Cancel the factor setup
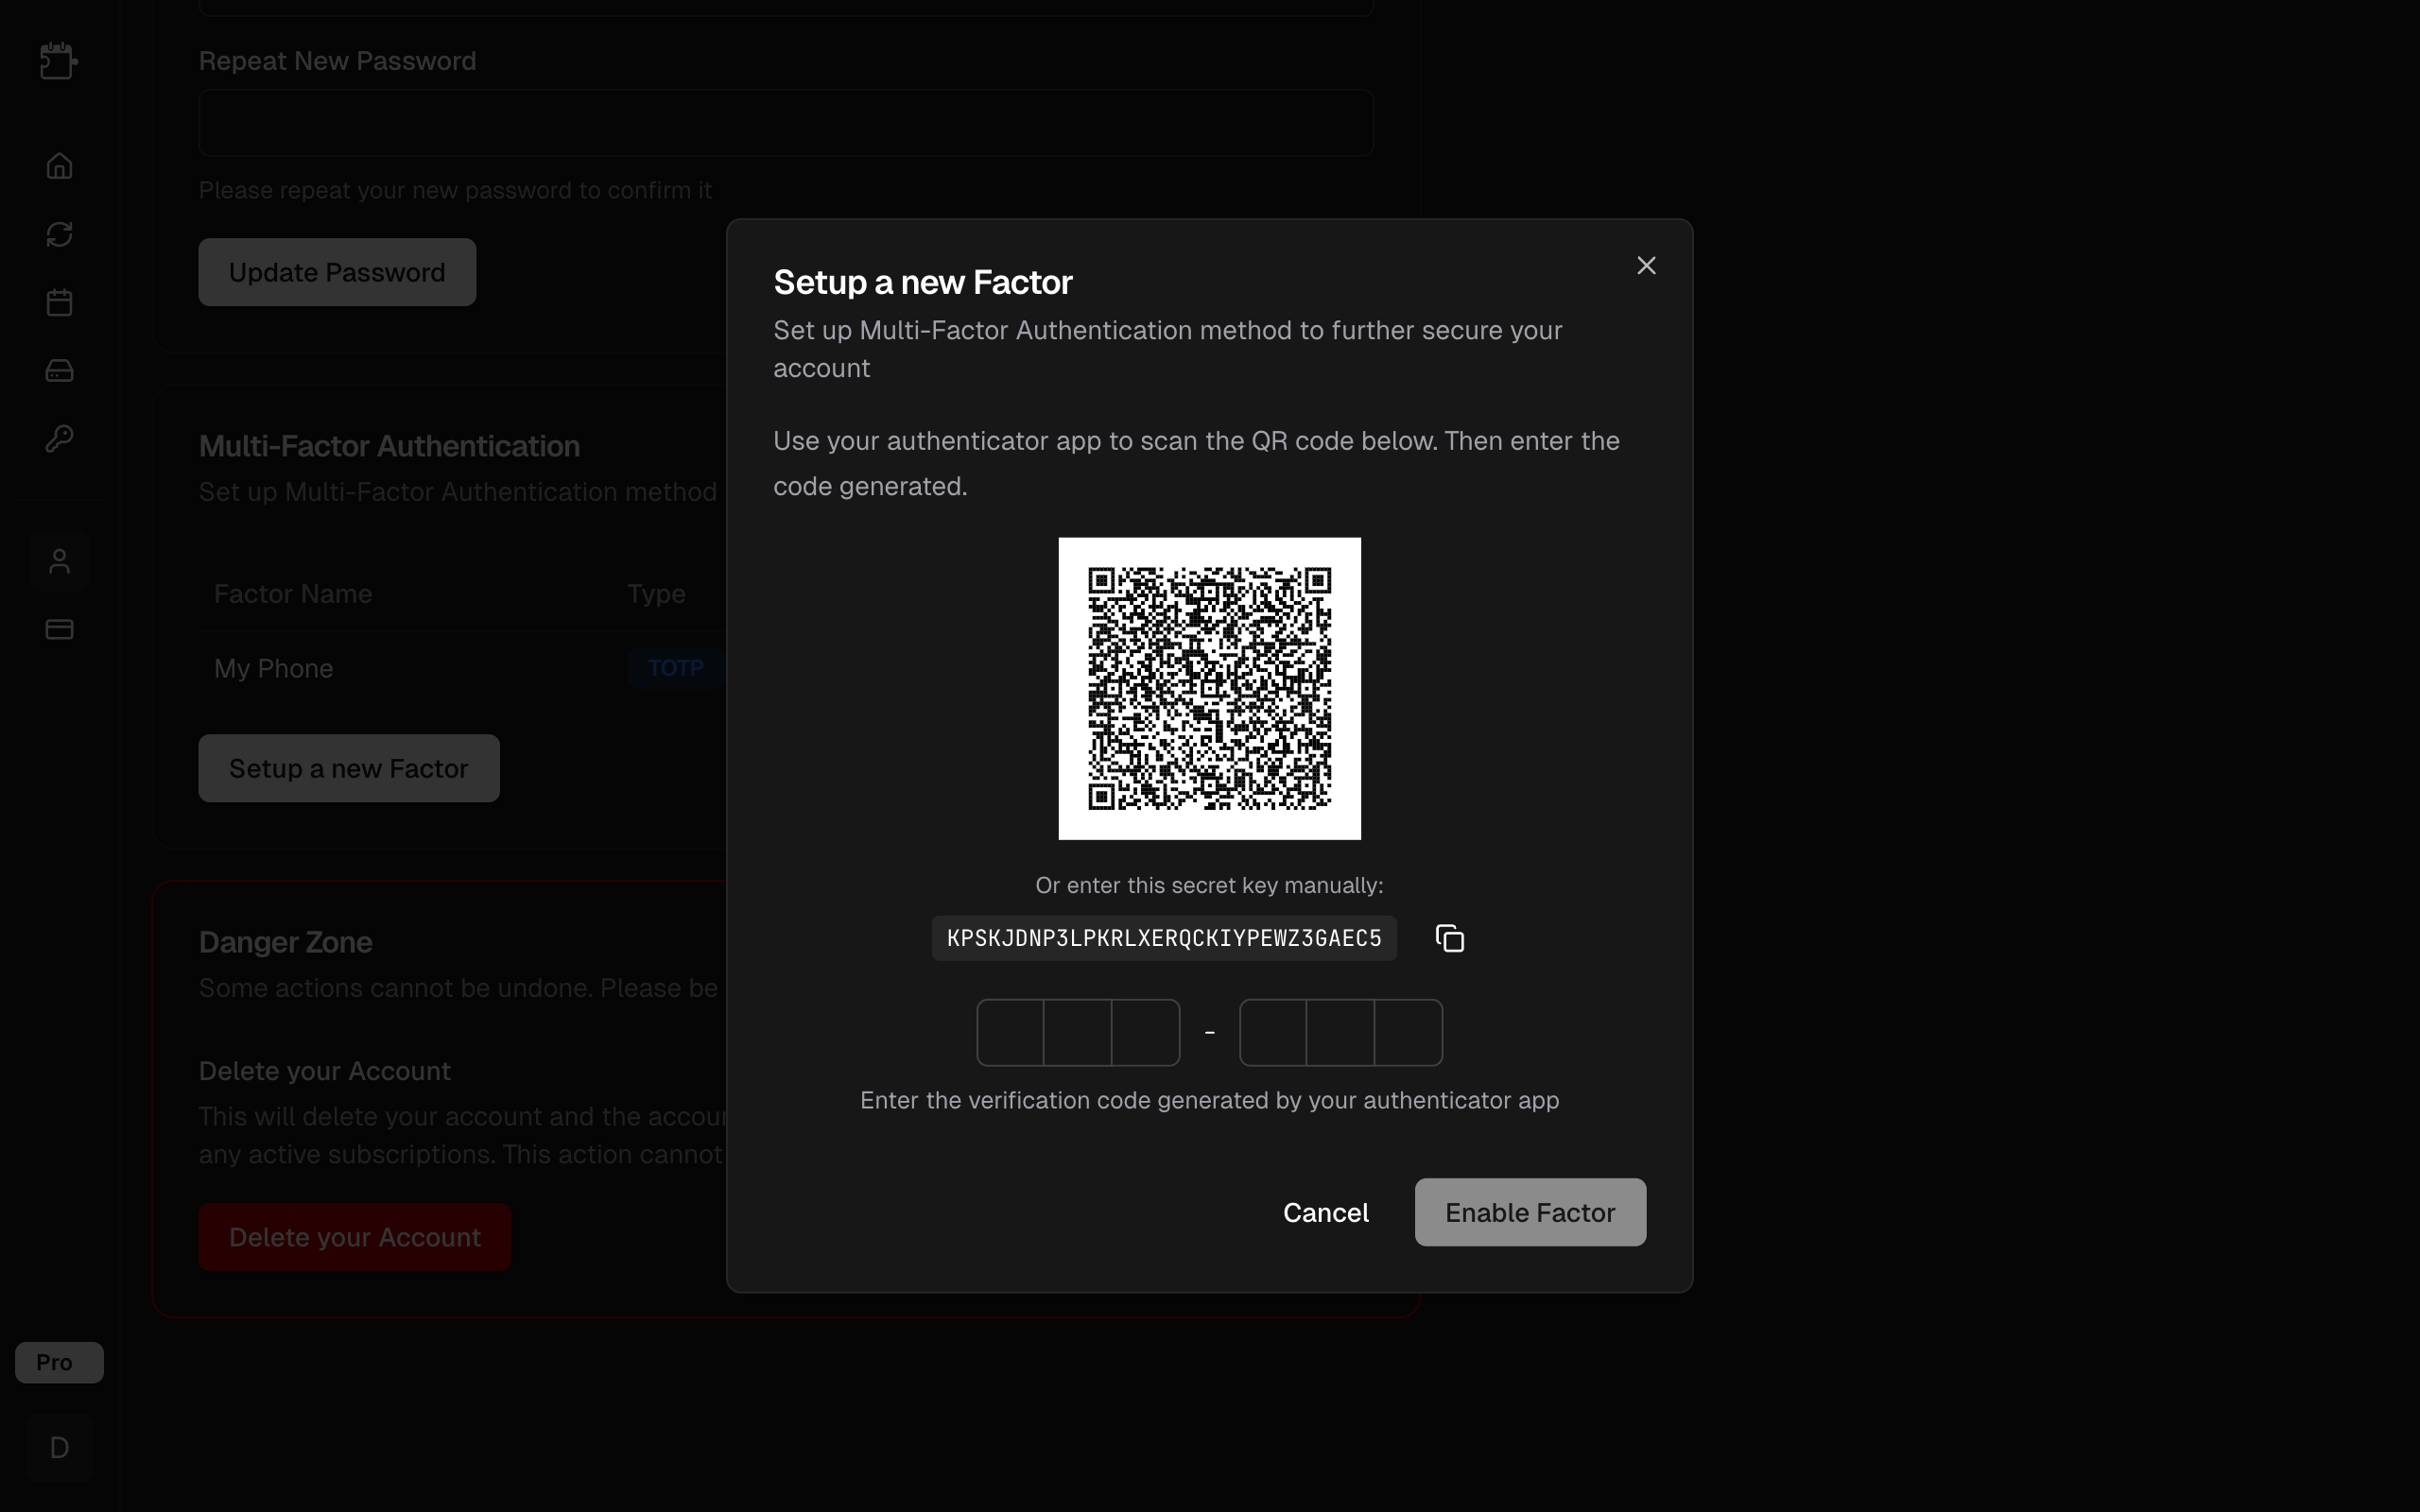 pos(1325,1212)
